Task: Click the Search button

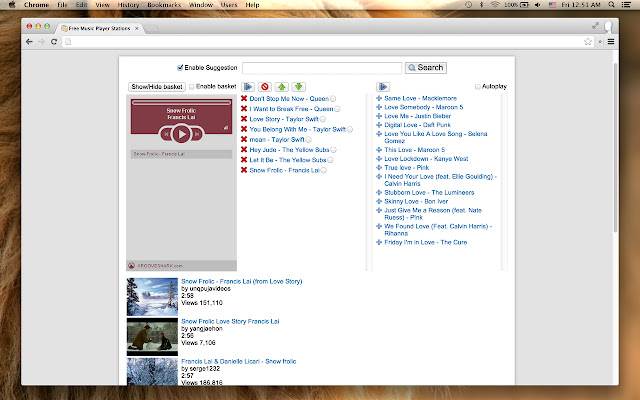Action: (426, 68)
